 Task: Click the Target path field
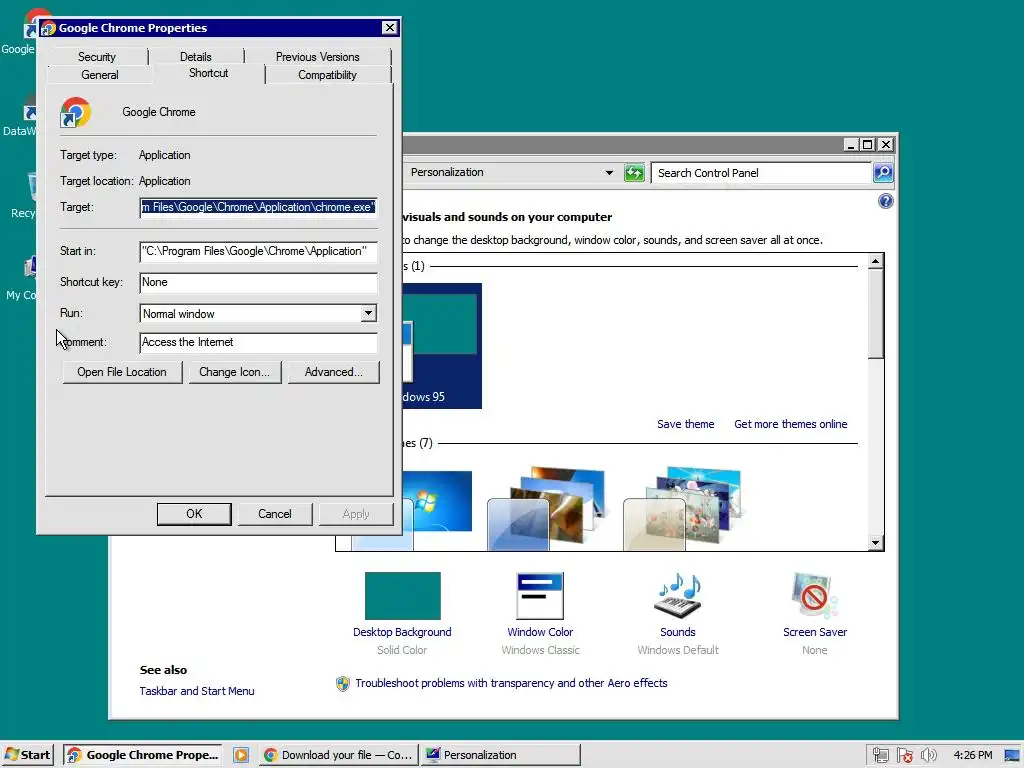click(x=259, y=207)
